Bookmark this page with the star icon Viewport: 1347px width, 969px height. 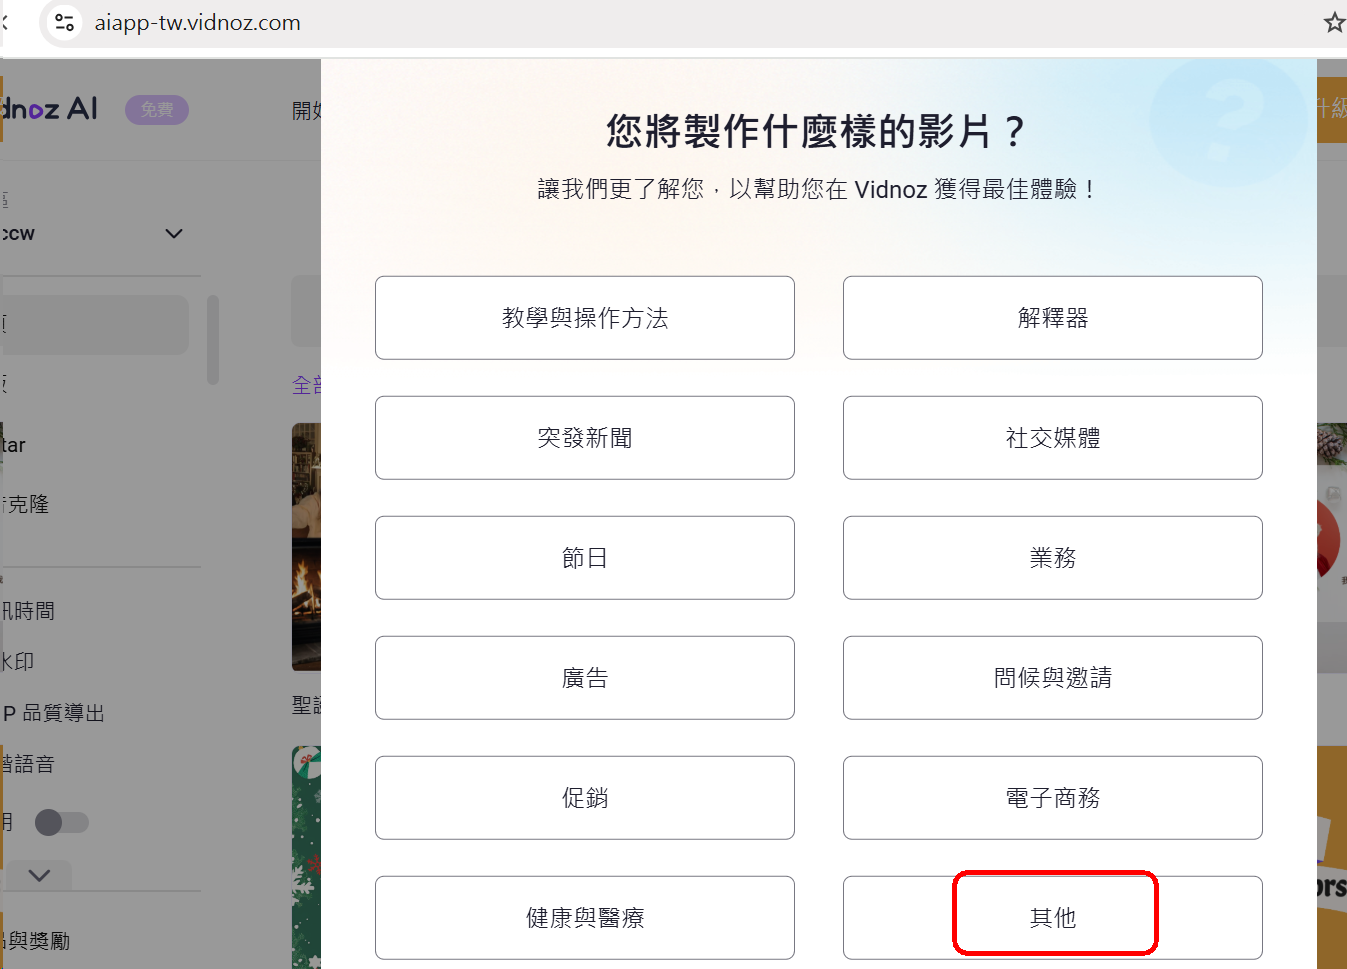[x=1334, y=22]
